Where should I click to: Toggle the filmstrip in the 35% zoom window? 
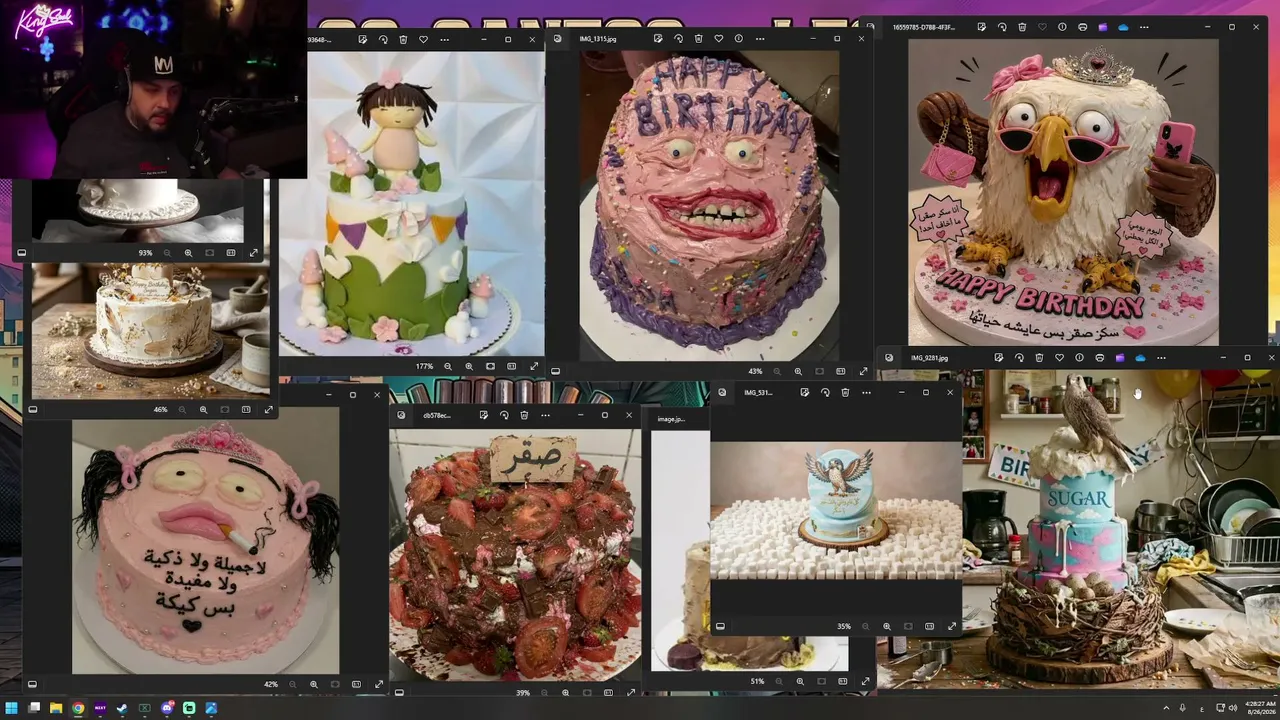click(720, 627)
